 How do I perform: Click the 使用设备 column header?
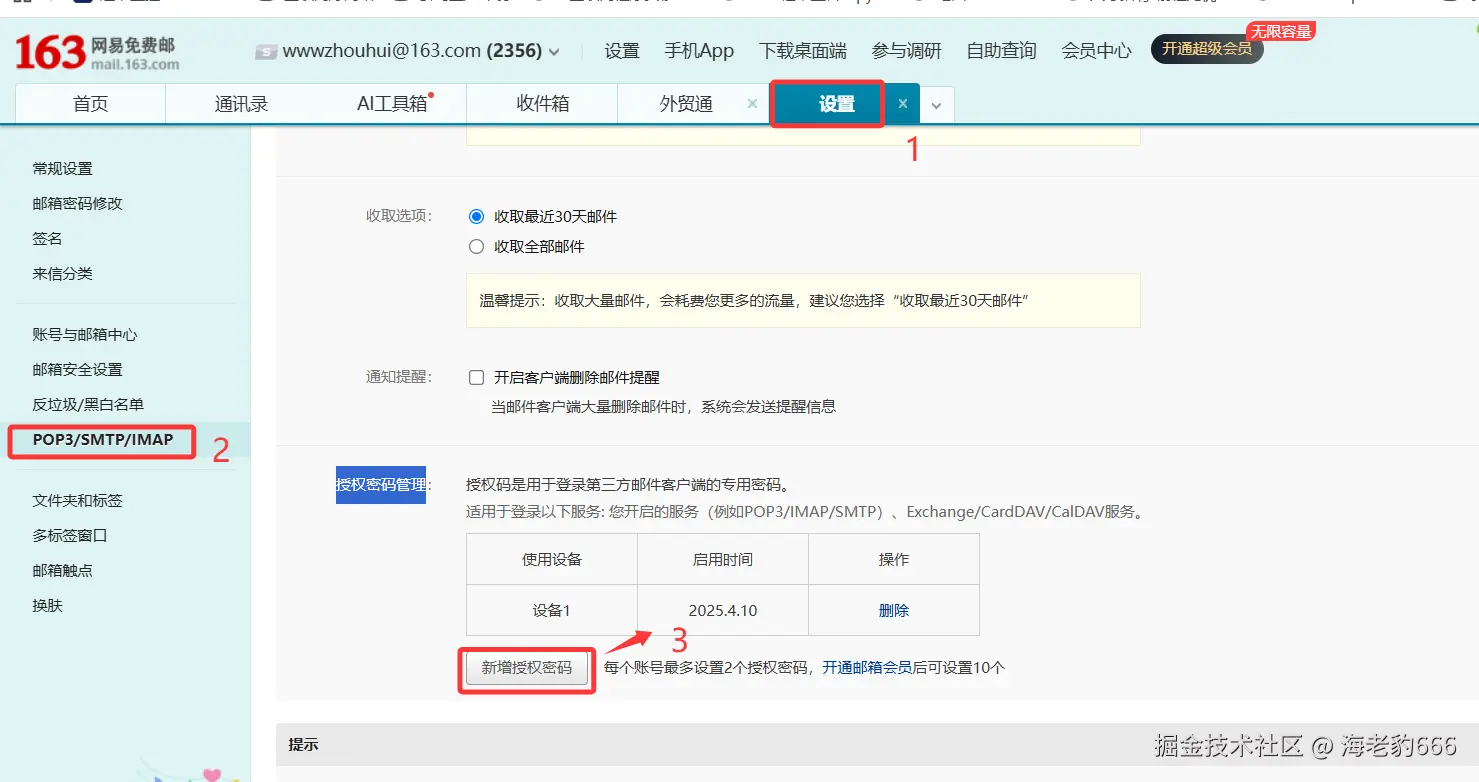552,559
